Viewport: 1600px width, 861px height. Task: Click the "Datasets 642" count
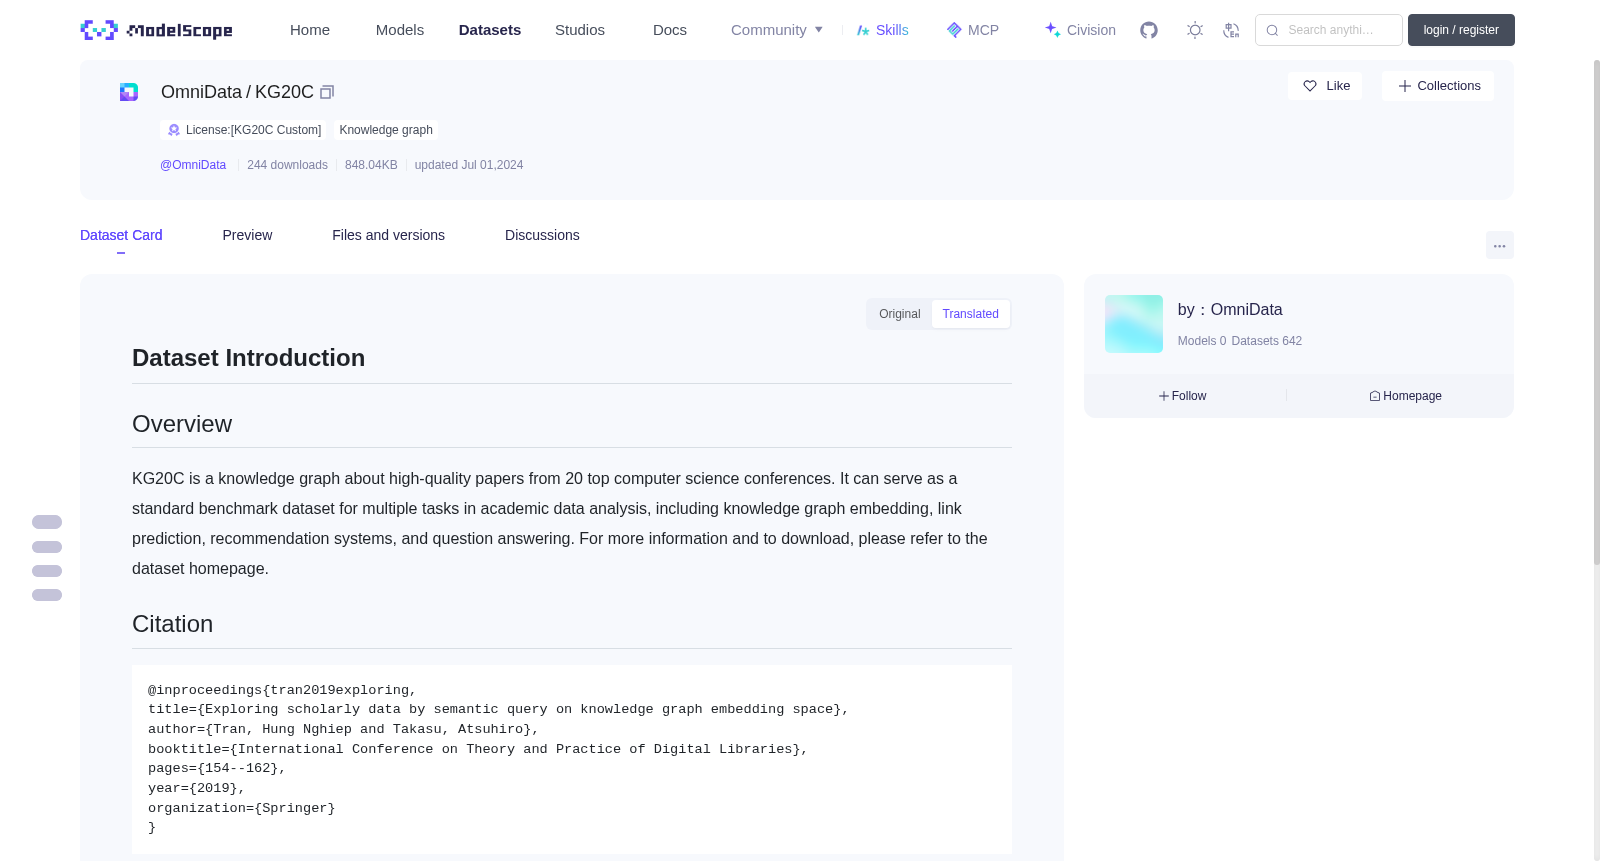(1267, 341)
